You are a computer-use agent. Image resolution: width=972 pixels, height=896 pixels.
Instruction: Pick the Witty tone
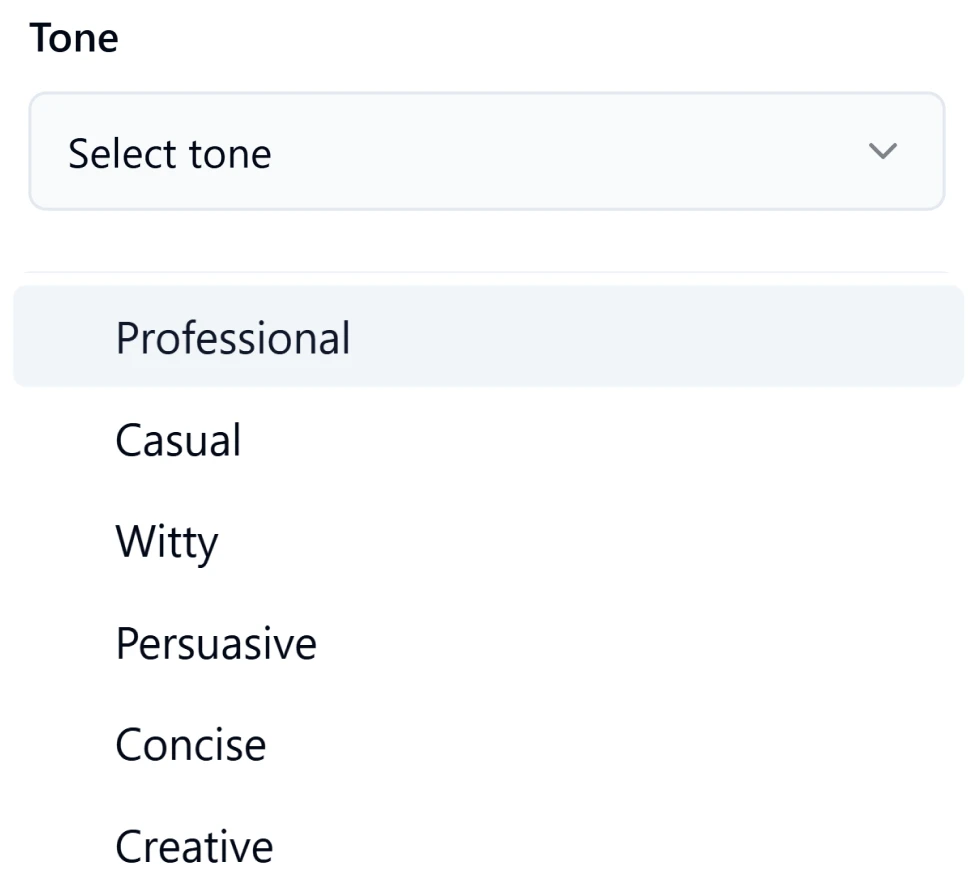167,541
